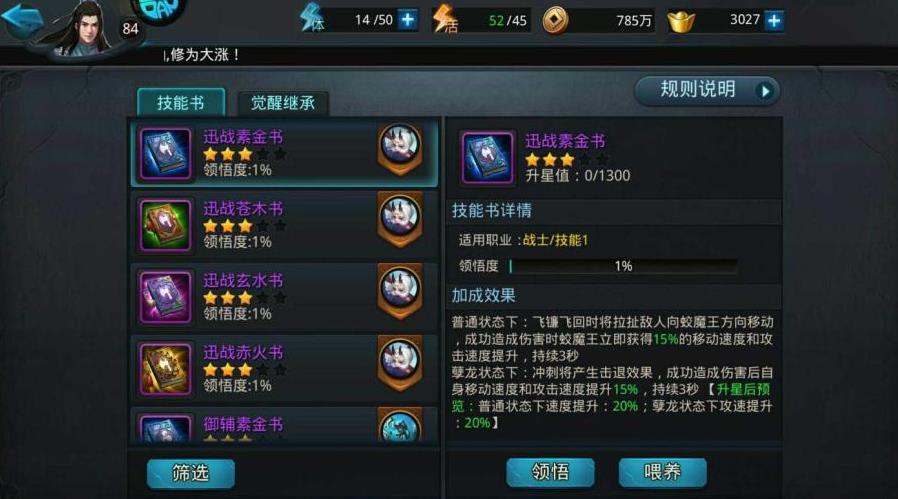The image size is (898, 499).
Task: Open the 规则说明 rules panel arrow
Action: (x=765, y=91)
